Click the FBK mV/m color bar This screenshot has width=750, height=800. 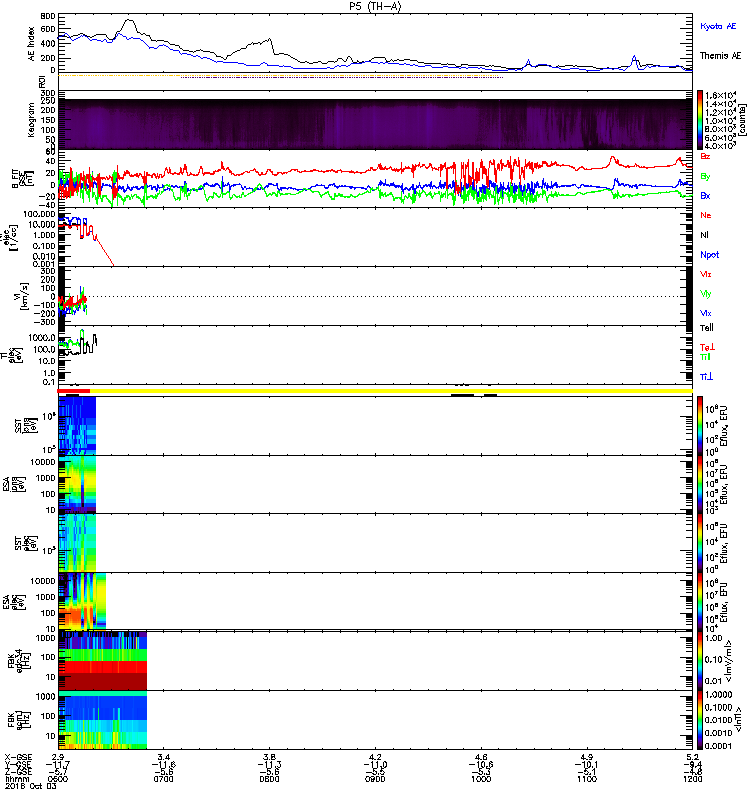(x=700, y=661)
